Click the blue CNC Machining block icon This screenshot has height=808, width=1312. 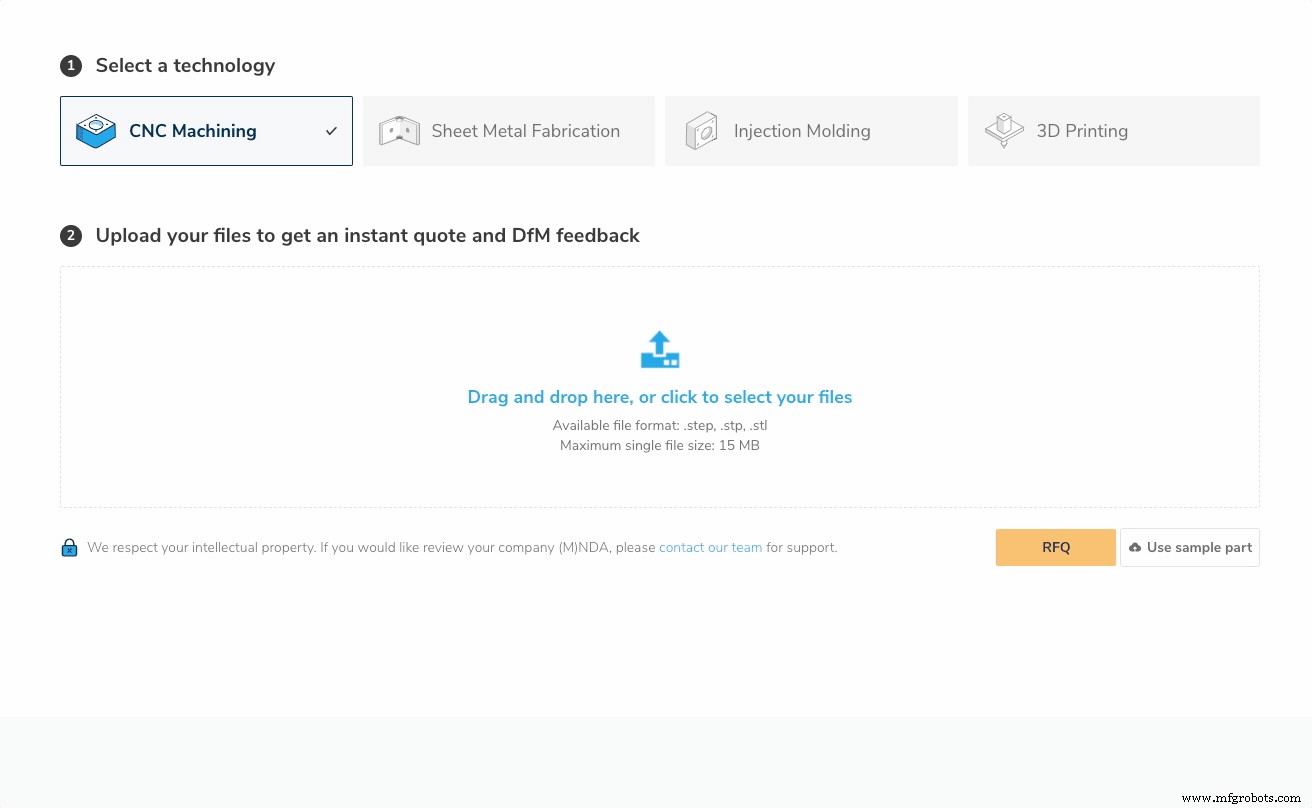[96, 131]
